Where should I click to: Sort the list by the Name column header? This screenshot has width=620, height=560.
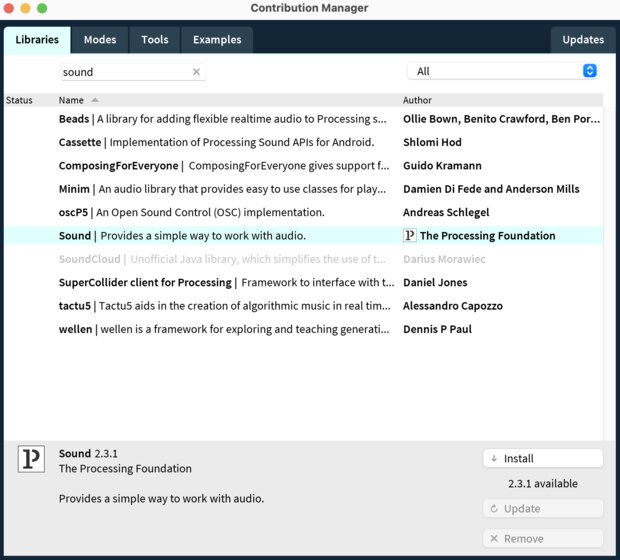(71, 100)
